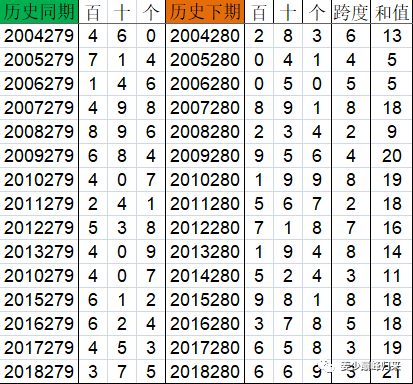Select 和值 value 16
The image size is (413, 384).
391,228
